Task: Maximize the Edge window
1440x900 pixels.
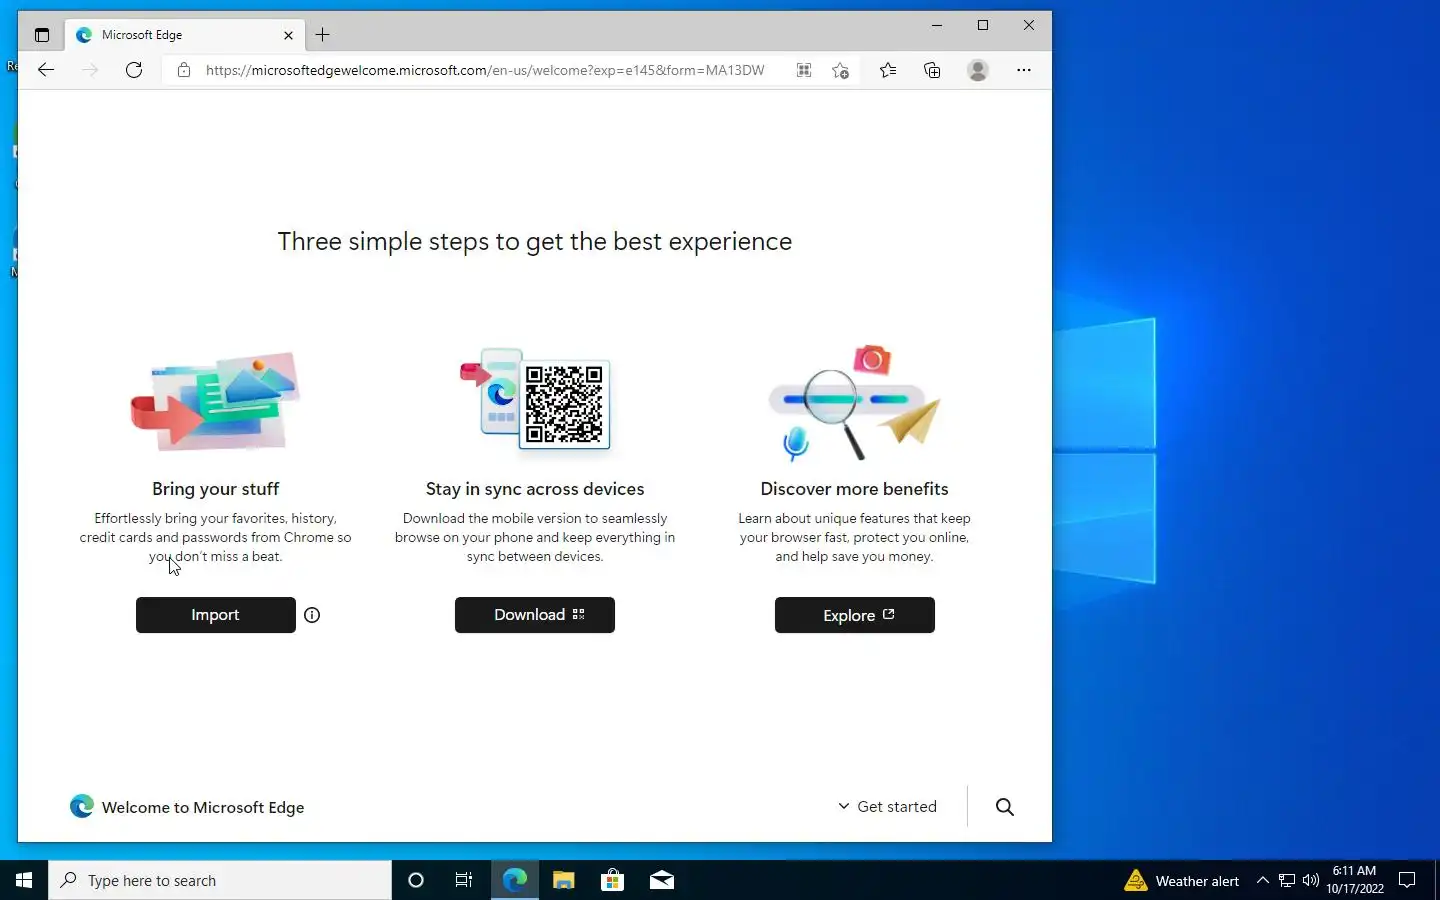Action: pyautogui.click(x=983, y=25)
